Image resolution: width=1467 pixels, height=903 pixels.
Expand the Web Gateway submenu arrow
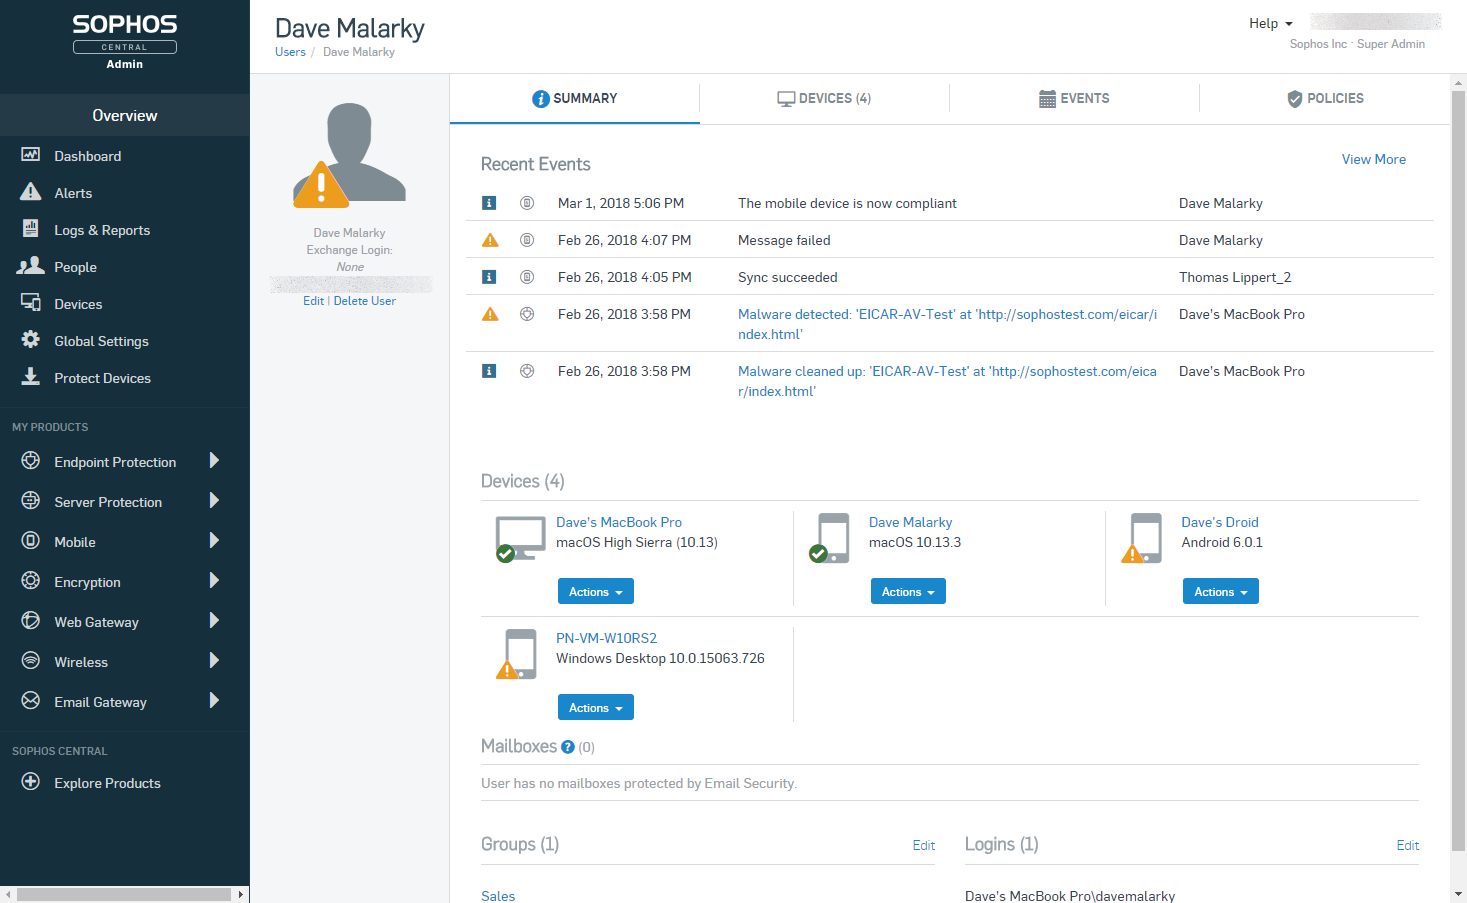click(214, 621)
